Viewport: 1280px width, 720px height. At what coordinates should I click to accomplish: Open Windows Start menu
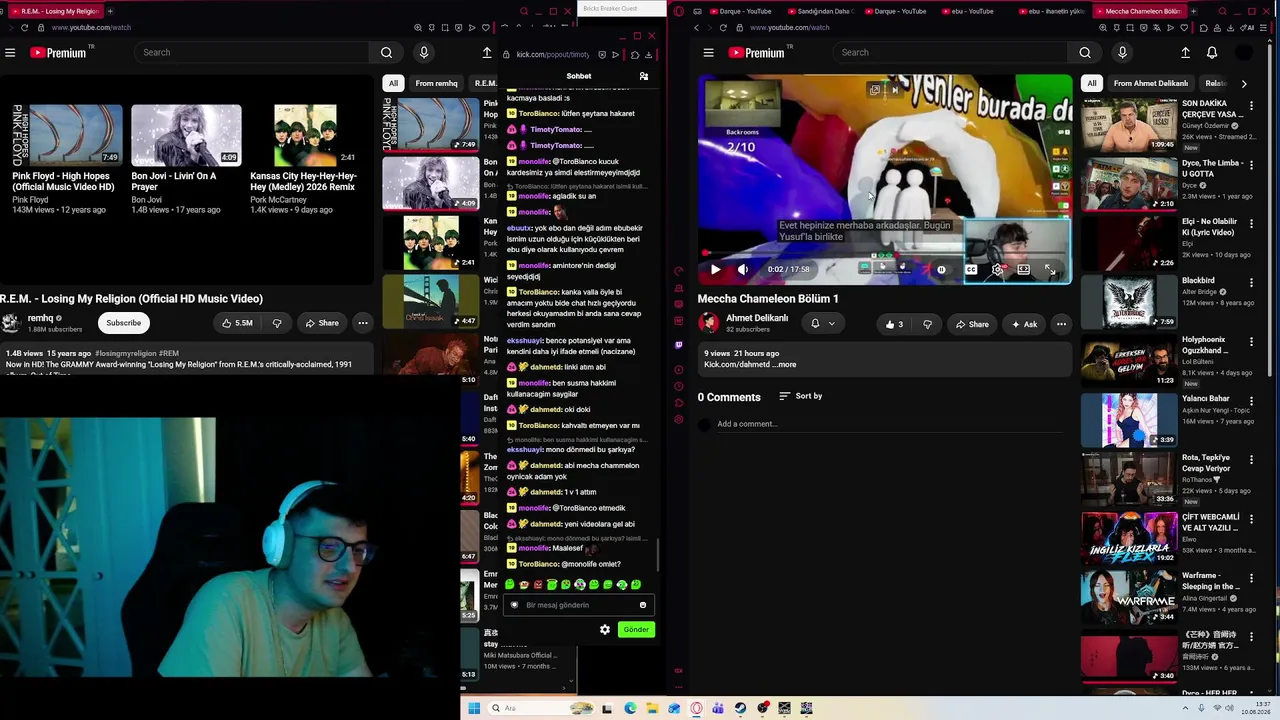click(x=474, y=708)
